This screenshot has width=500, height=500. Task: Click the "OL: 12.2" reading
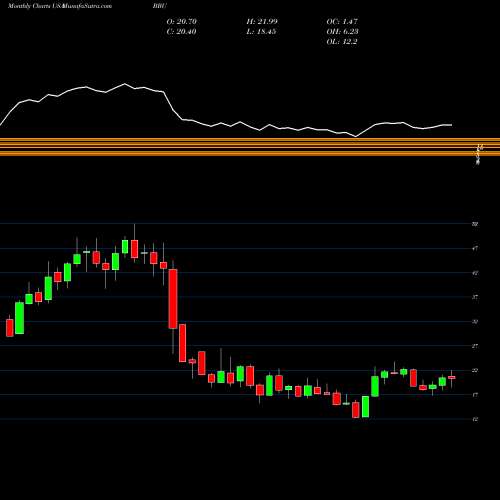point(342,42)
